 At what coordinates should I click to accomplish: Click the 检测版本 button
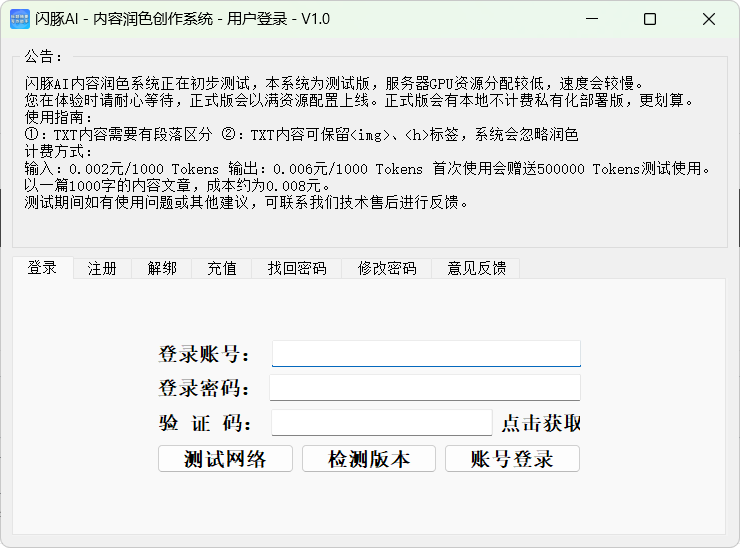pyautogui.click(x=369, y=459)
